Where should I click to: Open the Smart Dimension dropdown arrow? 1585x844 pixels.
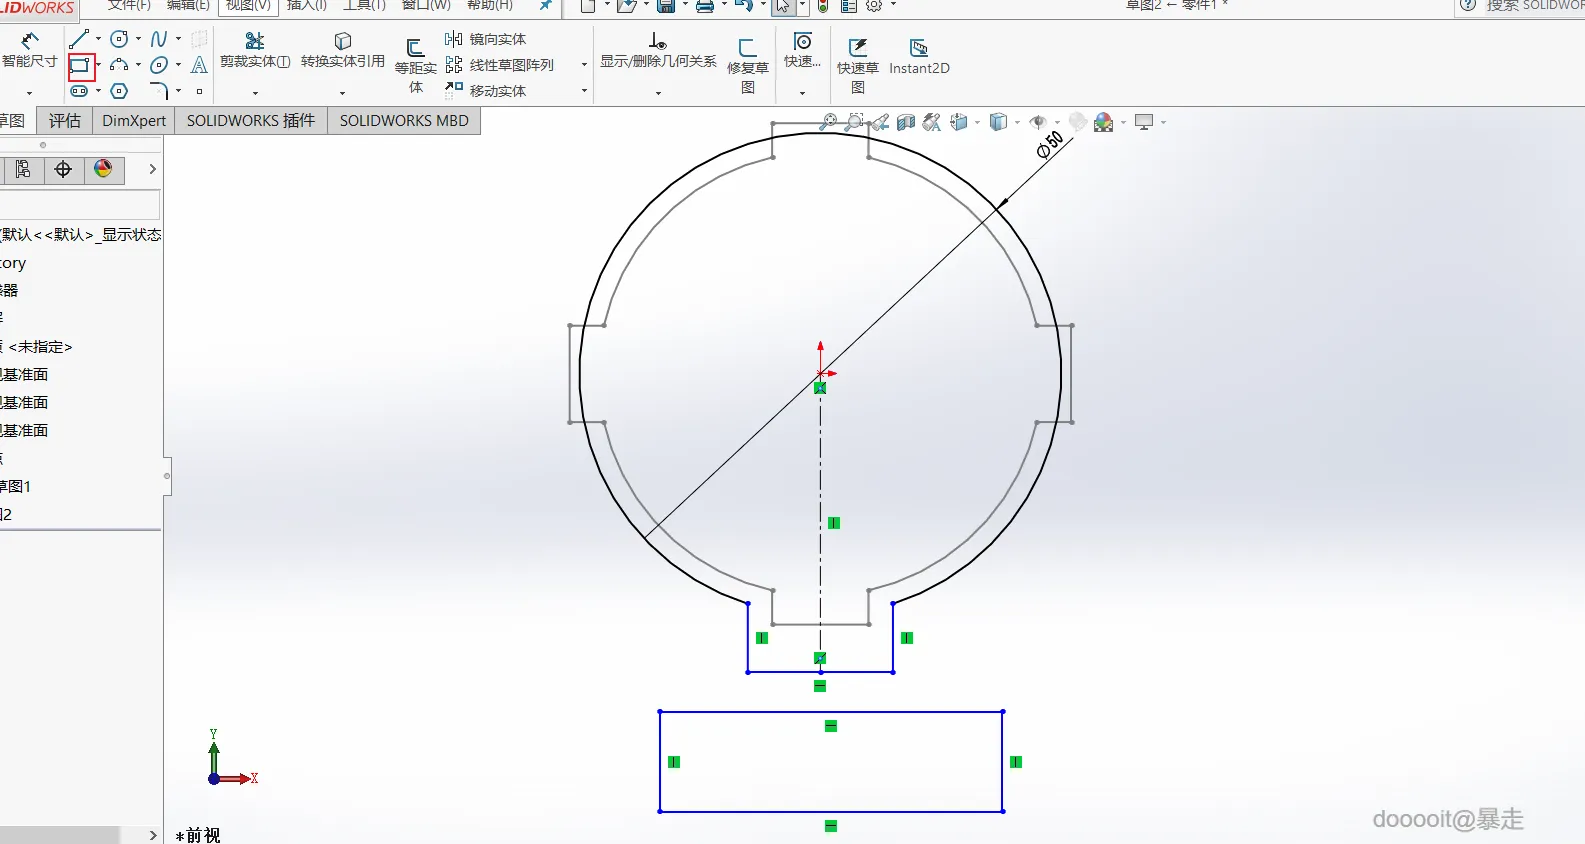pyautogui.click(x=29, y=93)
